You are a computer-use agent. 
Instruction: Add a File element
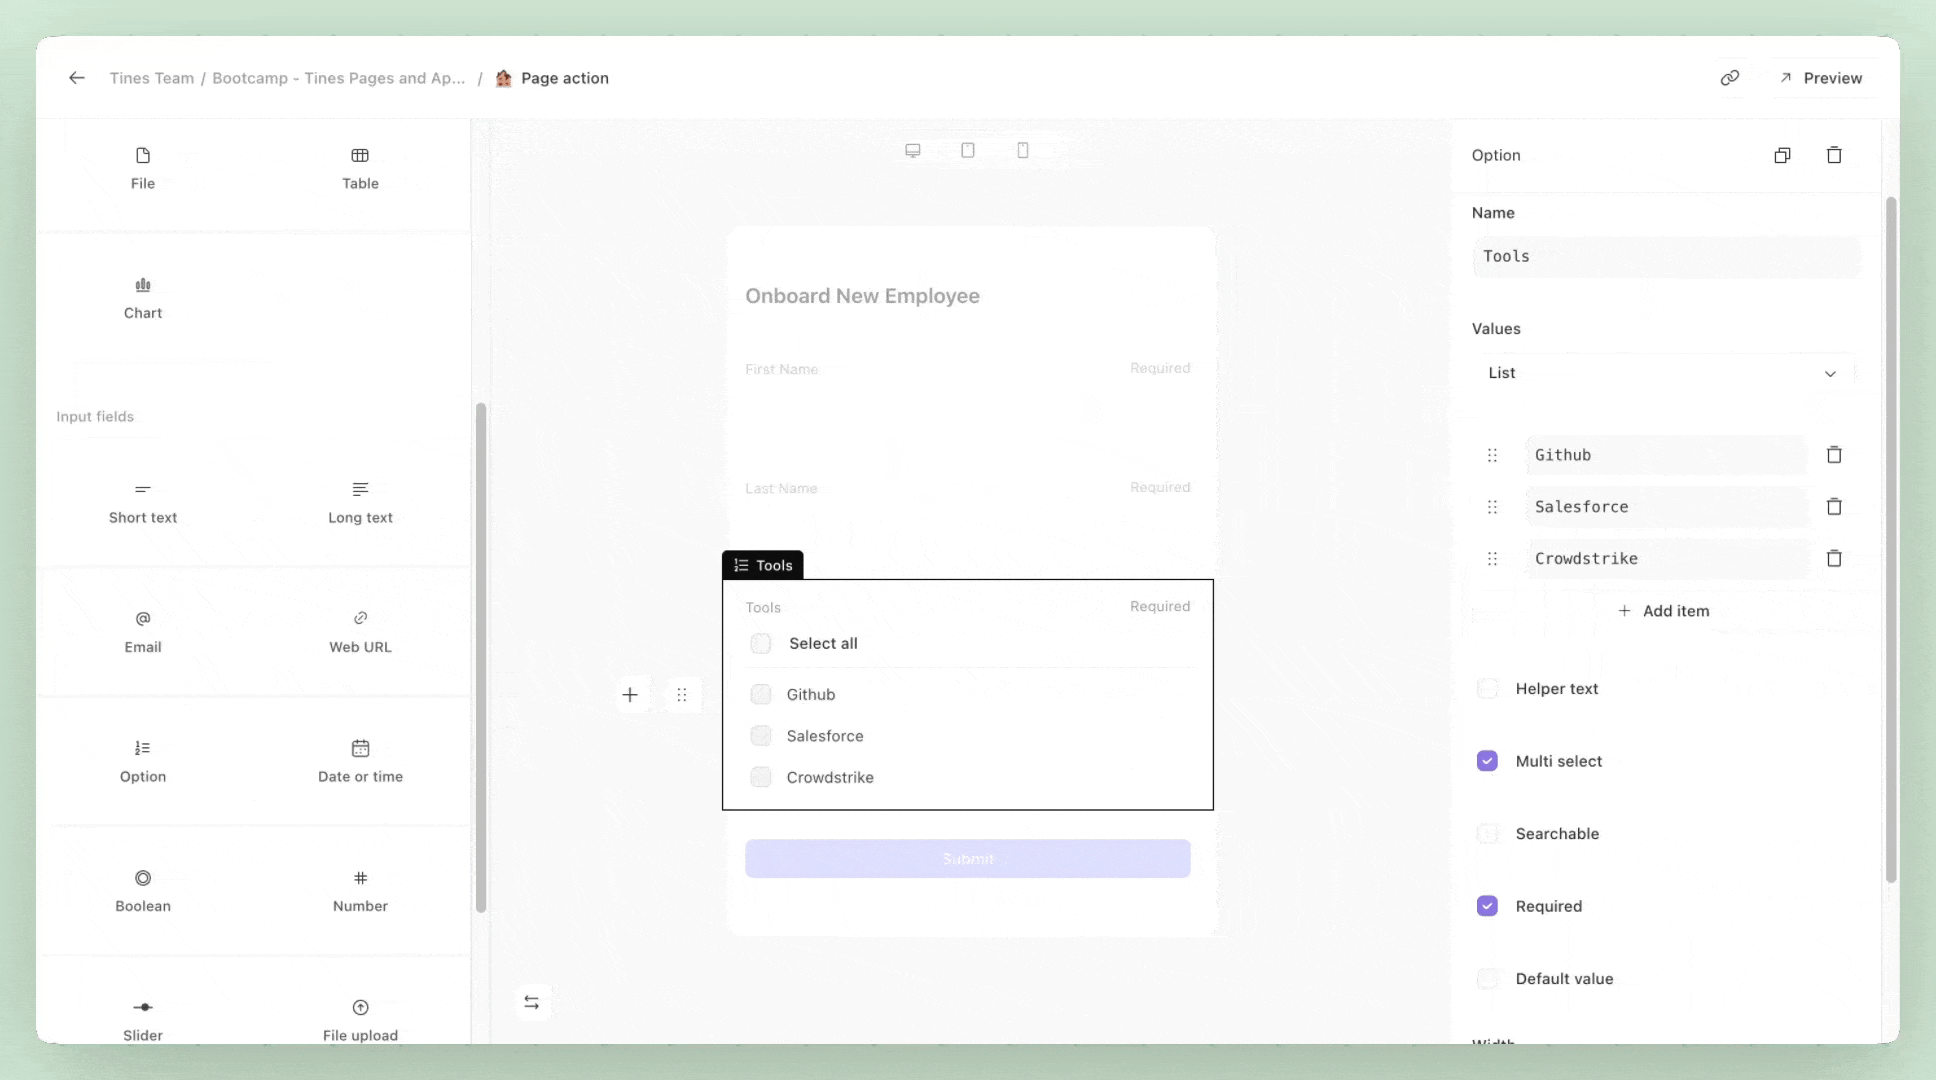tap(143, 168)
